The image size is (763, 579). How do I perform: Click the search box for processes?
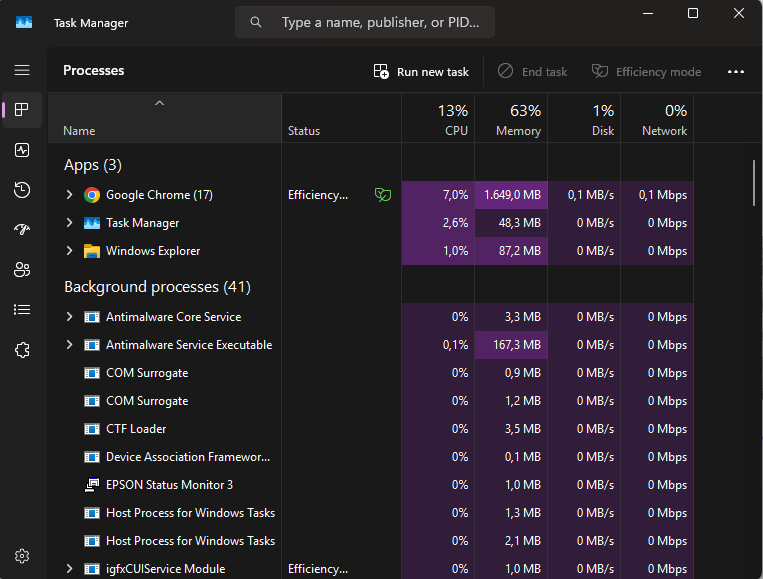[x=365, y=22]
